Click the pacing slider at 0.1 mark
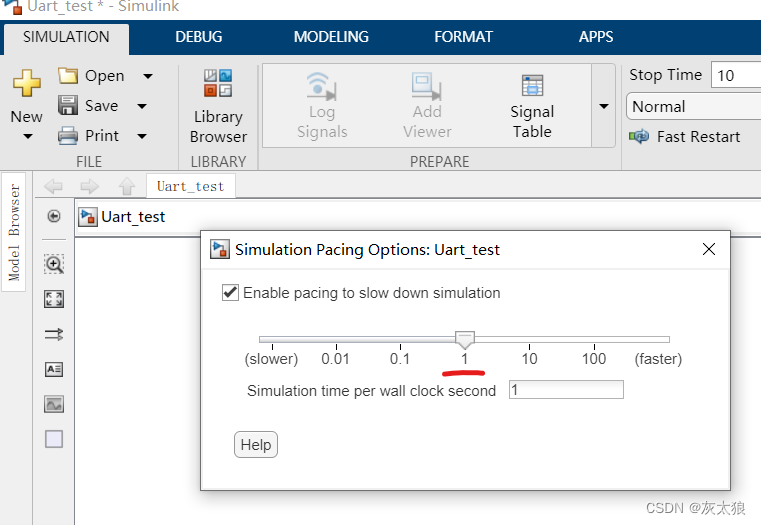This screenshot has height=525, width=761. tap(400, 340)
